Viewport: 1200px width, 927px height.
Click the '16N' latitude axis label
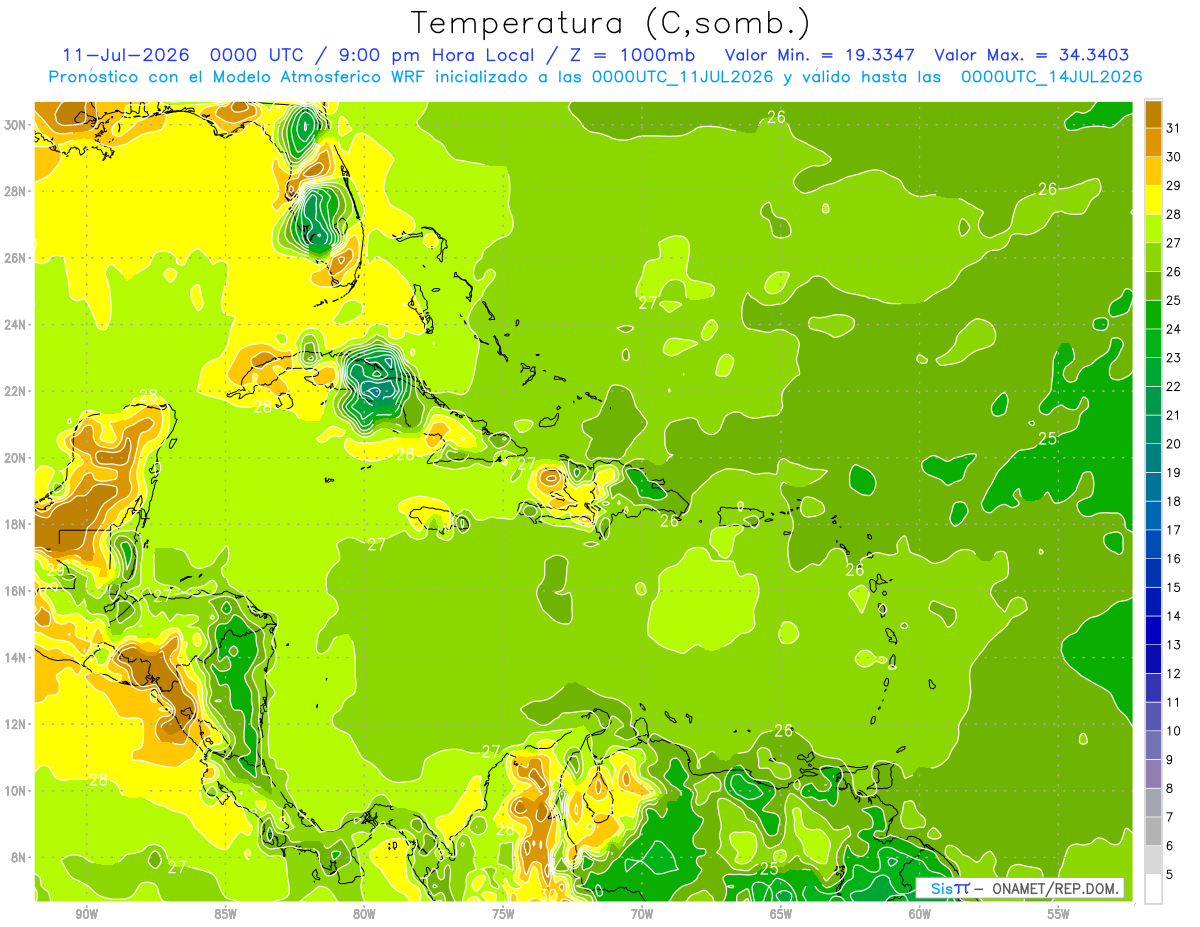click(15, 591)
